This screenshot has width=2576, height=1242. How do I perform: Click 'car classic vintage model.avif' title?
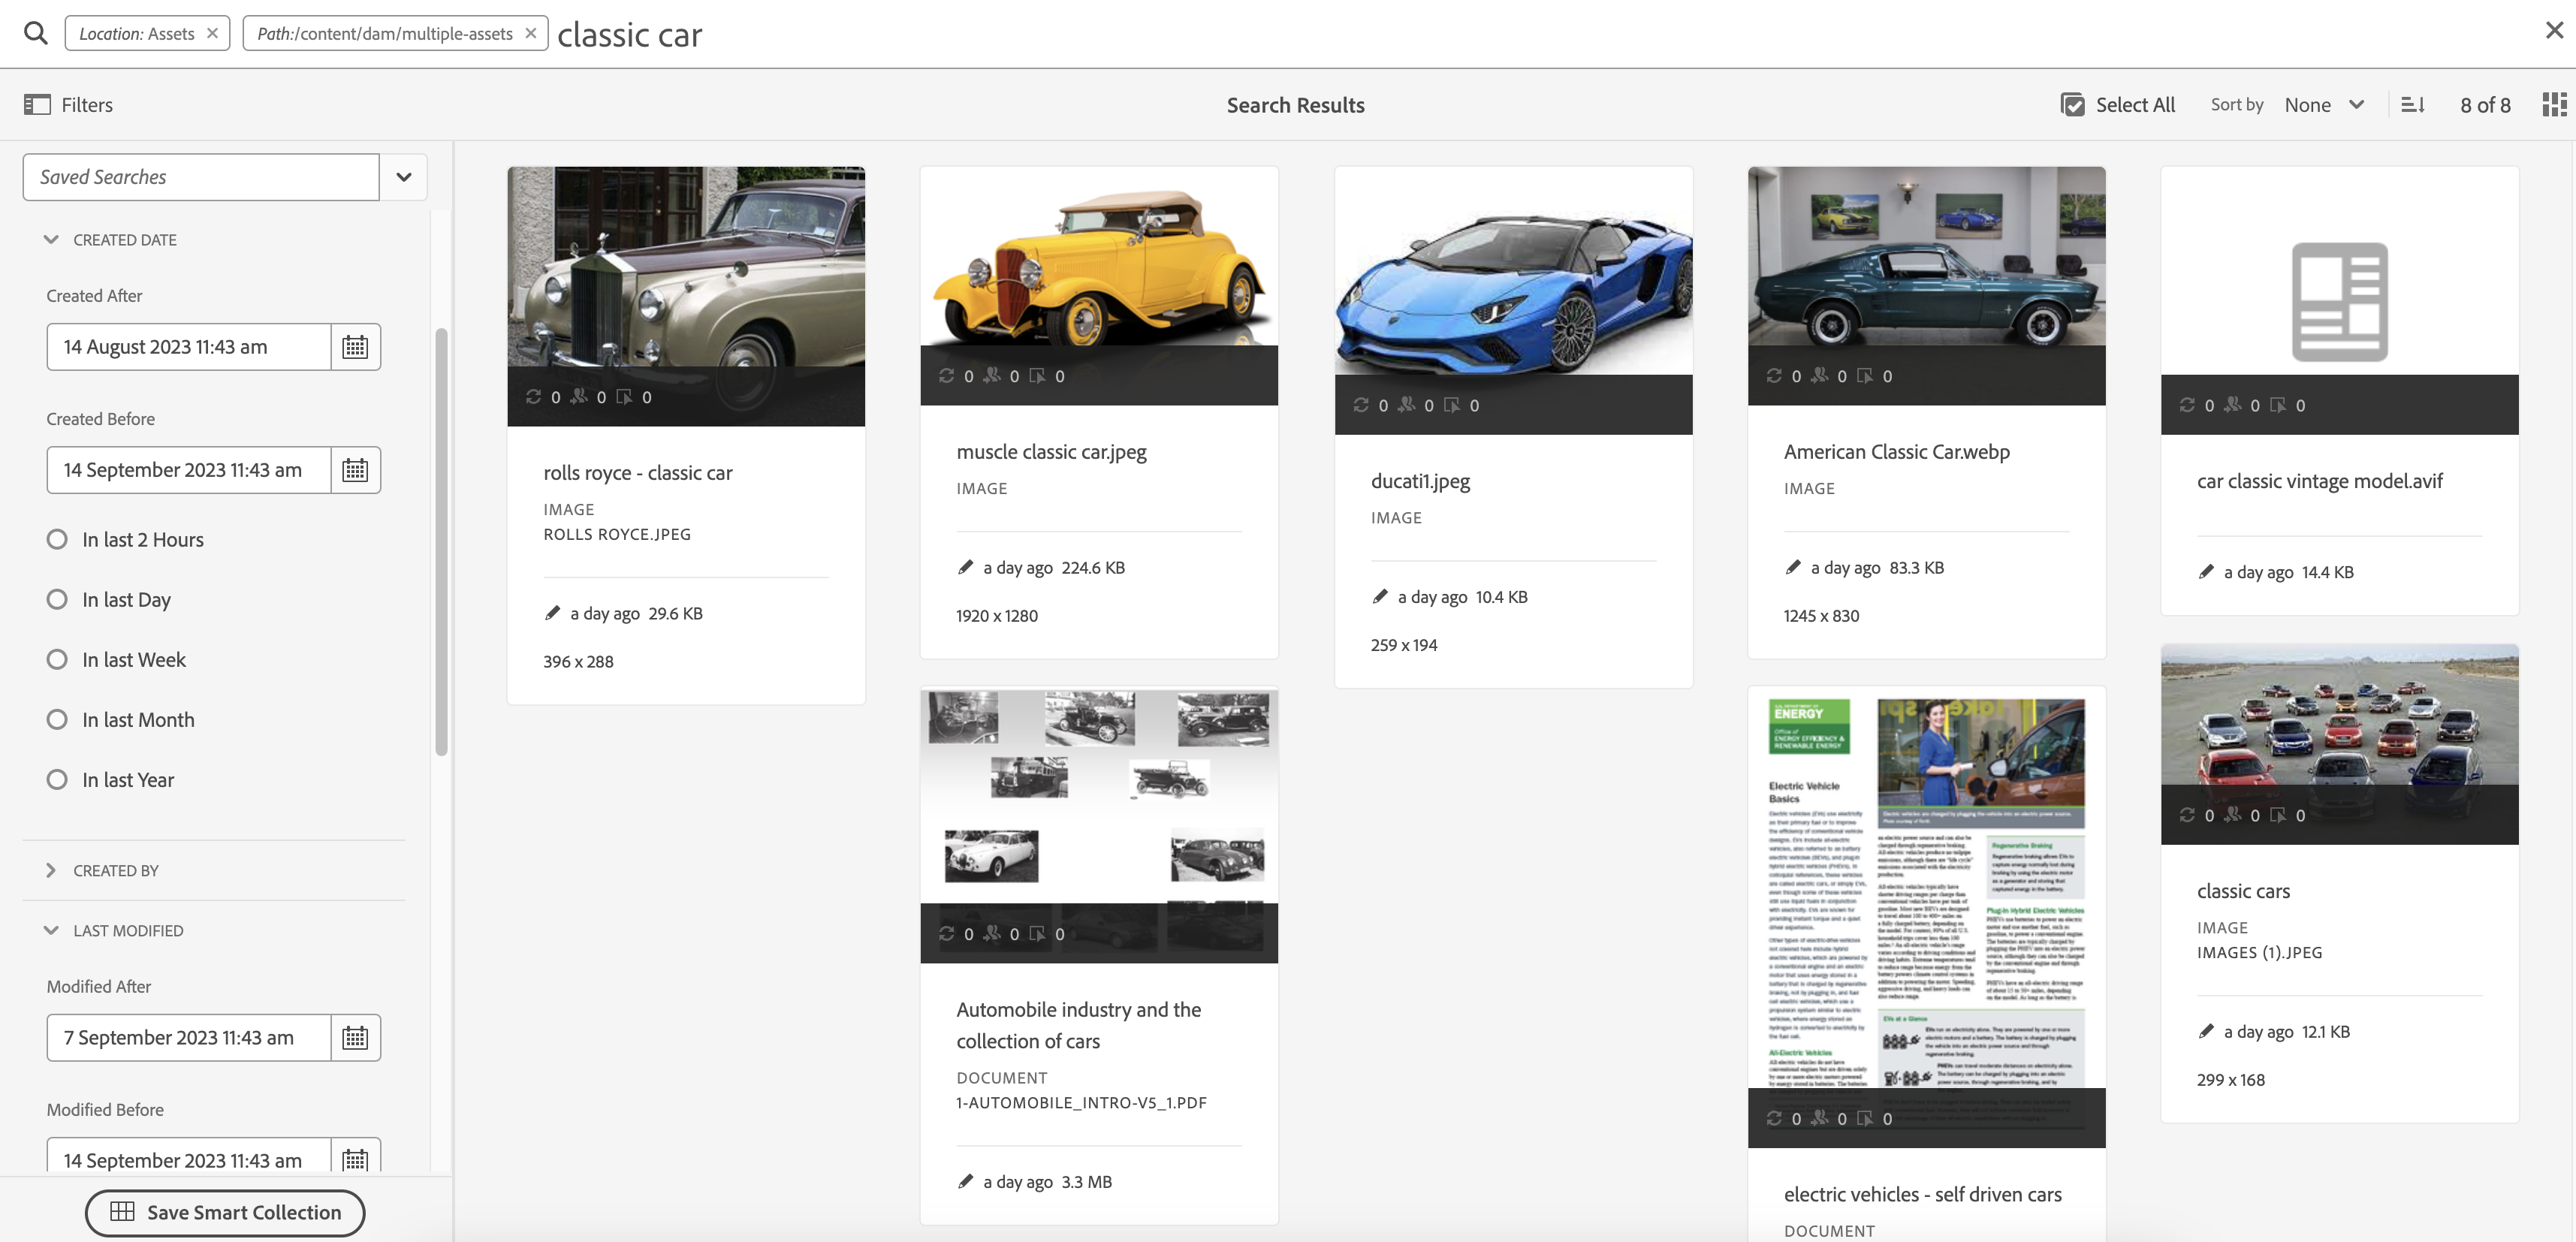[2319, 480]
